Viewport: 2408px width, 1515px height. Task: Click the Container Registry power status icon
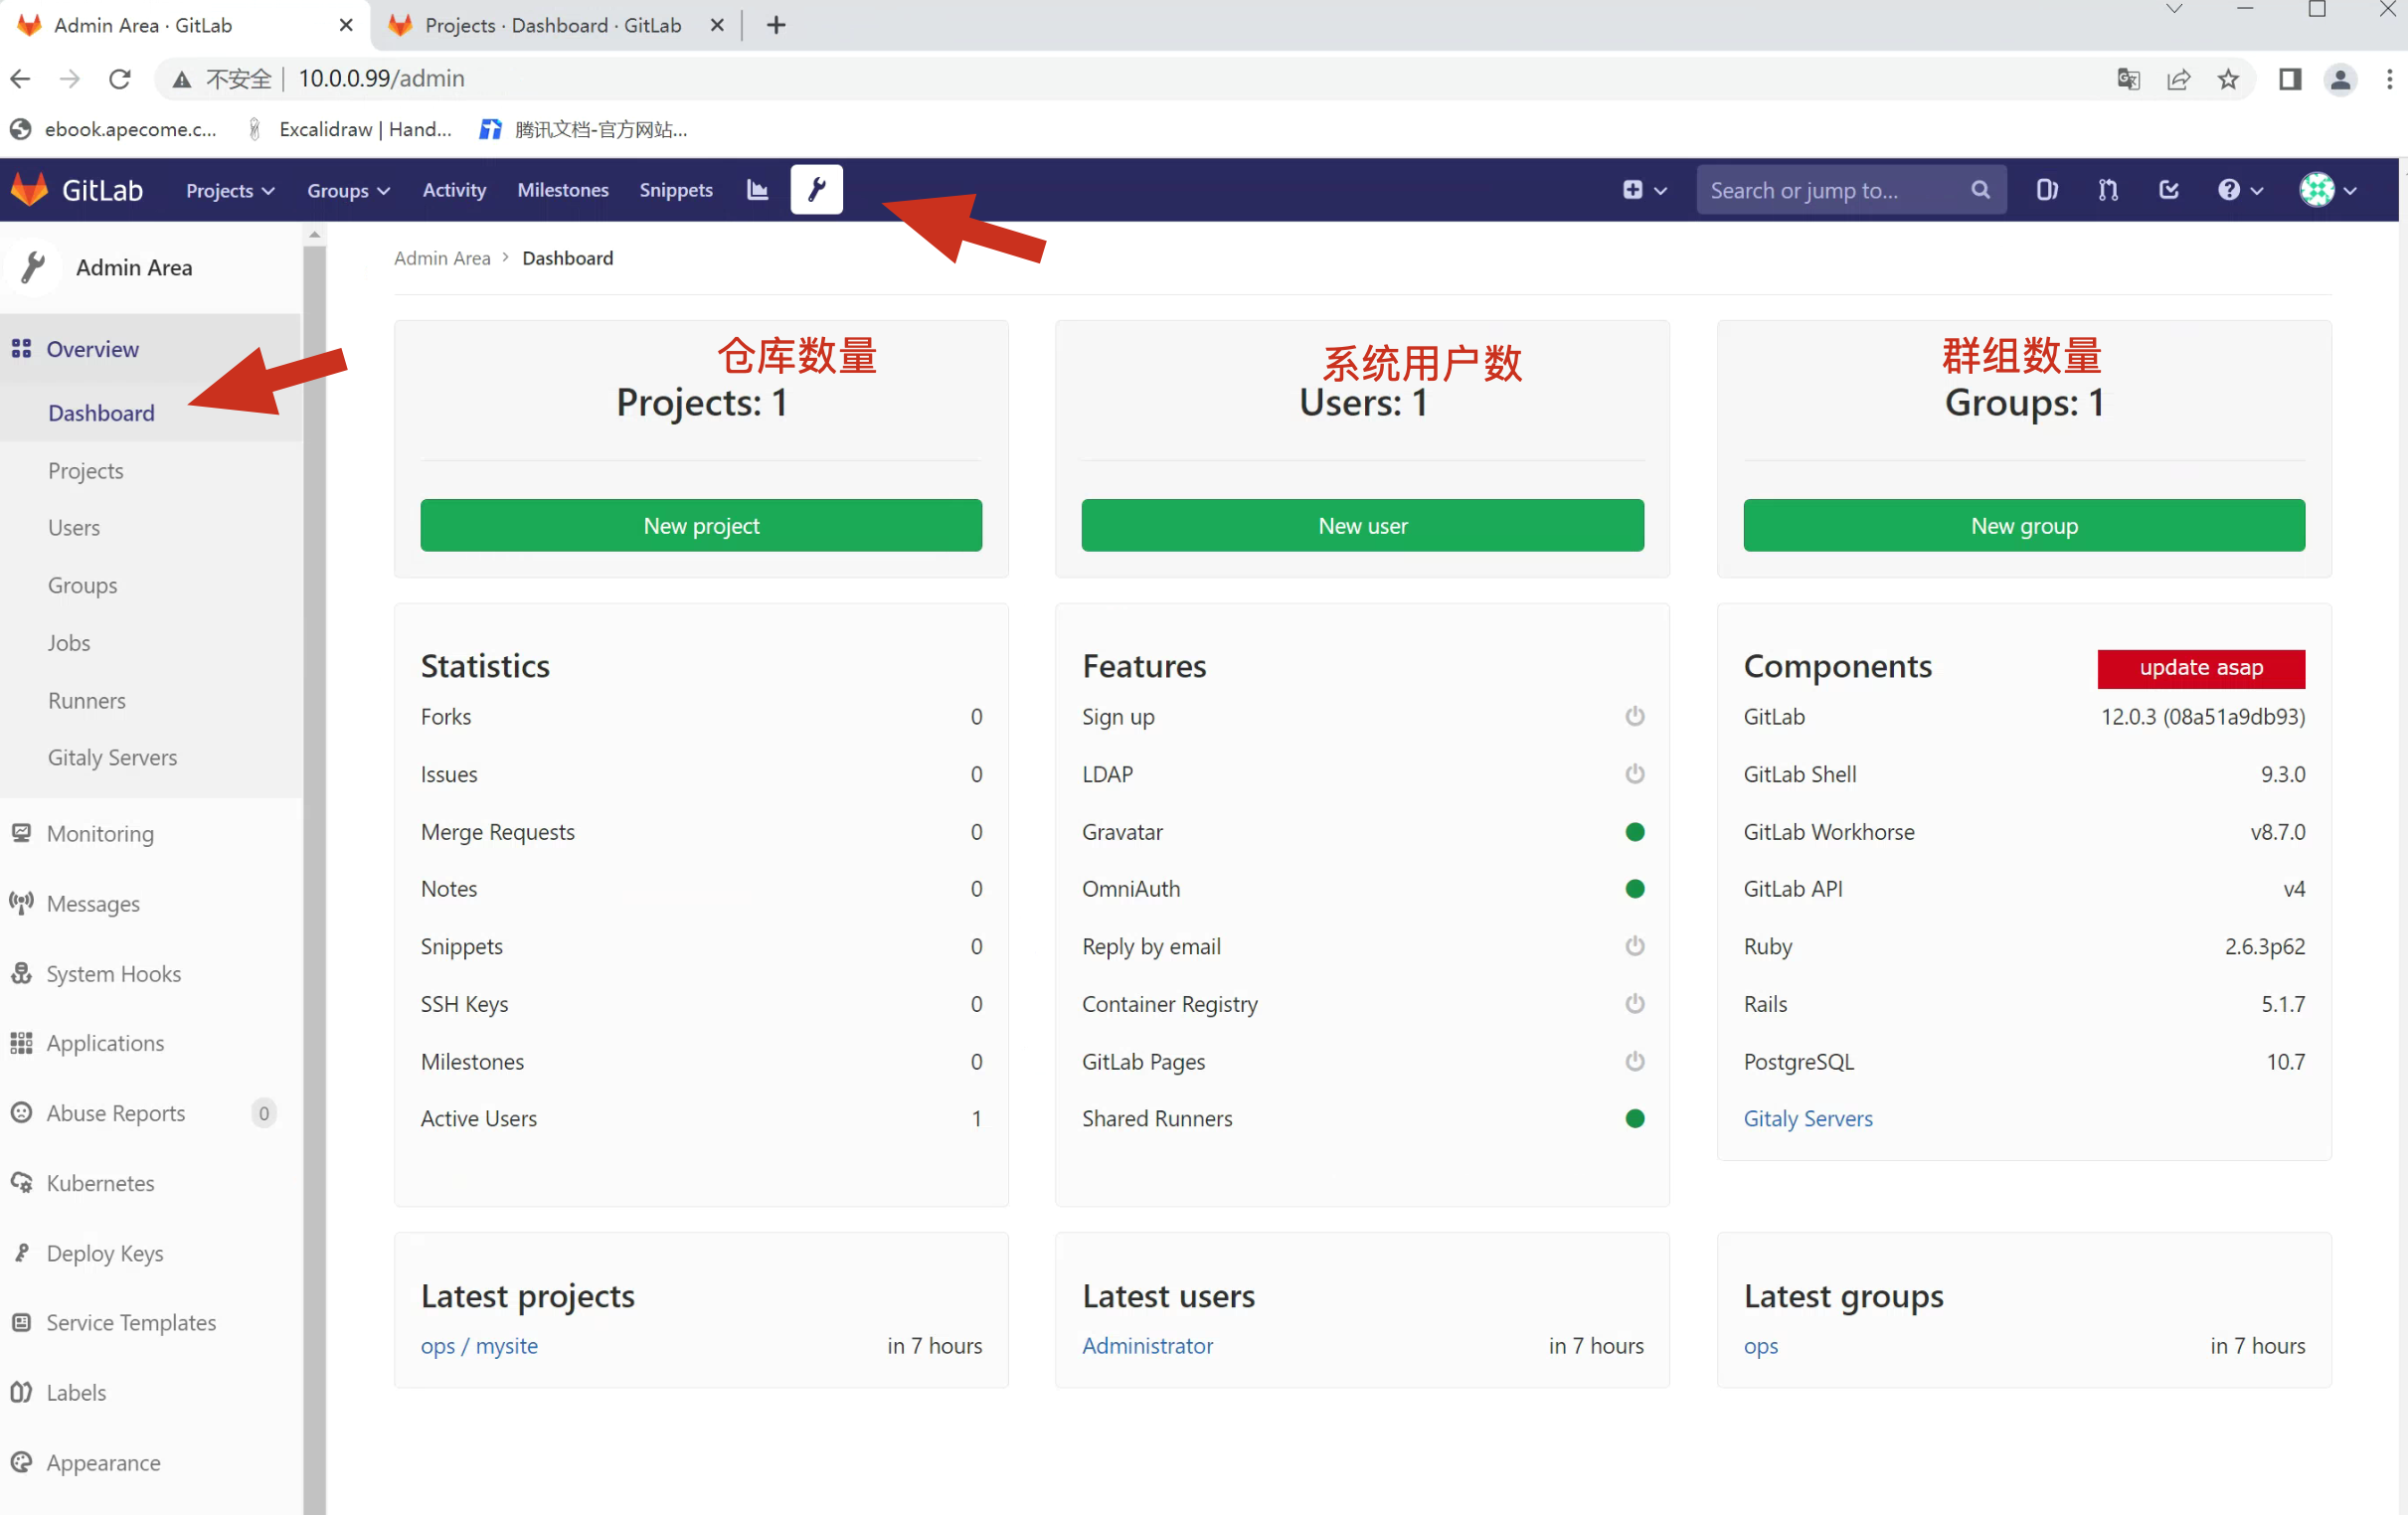pyautogui.click(x=1634, y=1003)
